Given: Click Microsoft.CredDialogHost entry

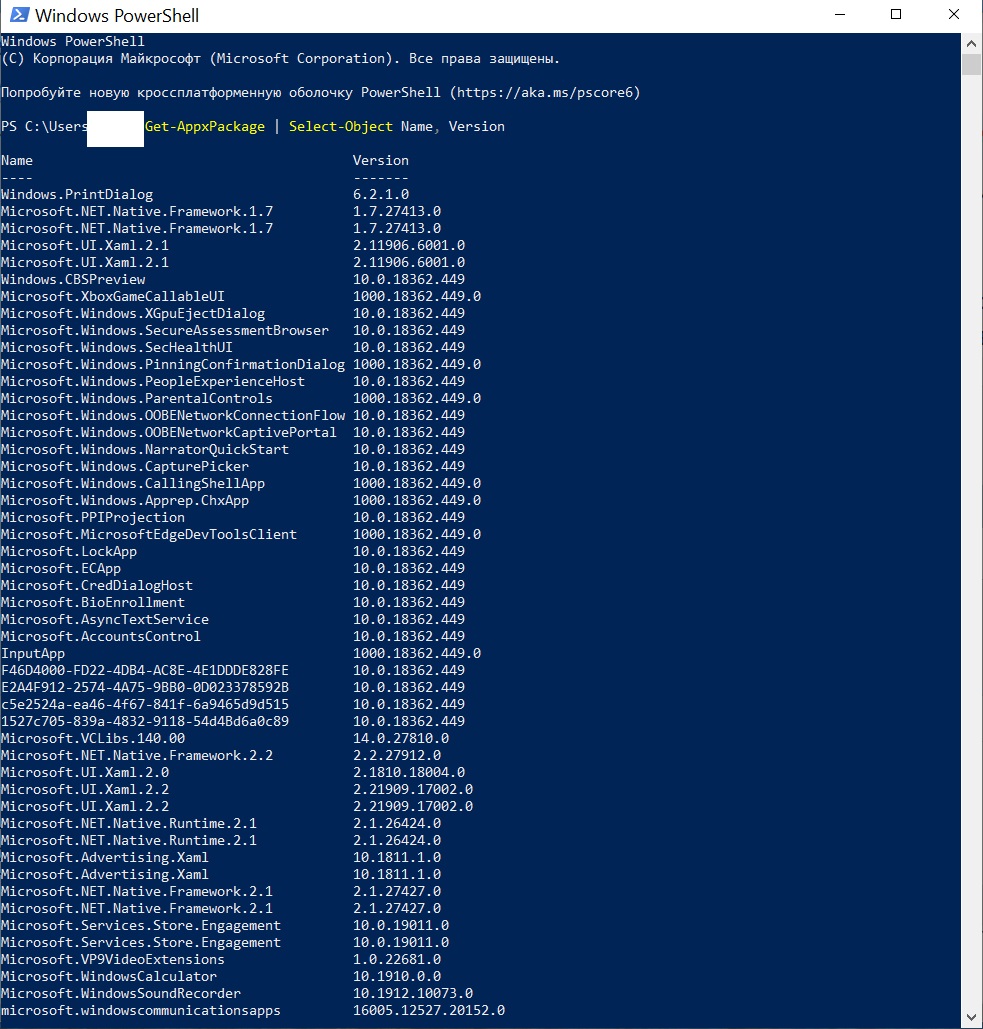Looking at the screenshot, I should click(97, 586).
